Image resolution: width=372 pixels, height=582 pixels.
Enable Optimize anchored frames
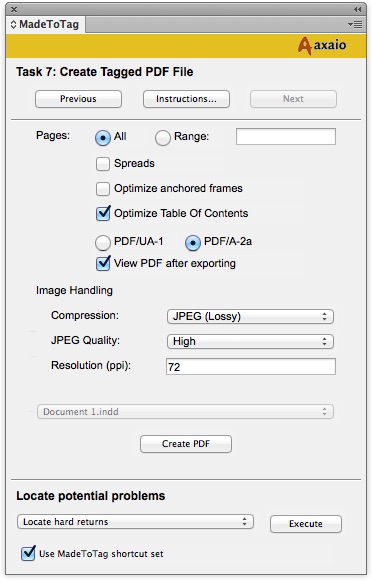tap(103, 189)
